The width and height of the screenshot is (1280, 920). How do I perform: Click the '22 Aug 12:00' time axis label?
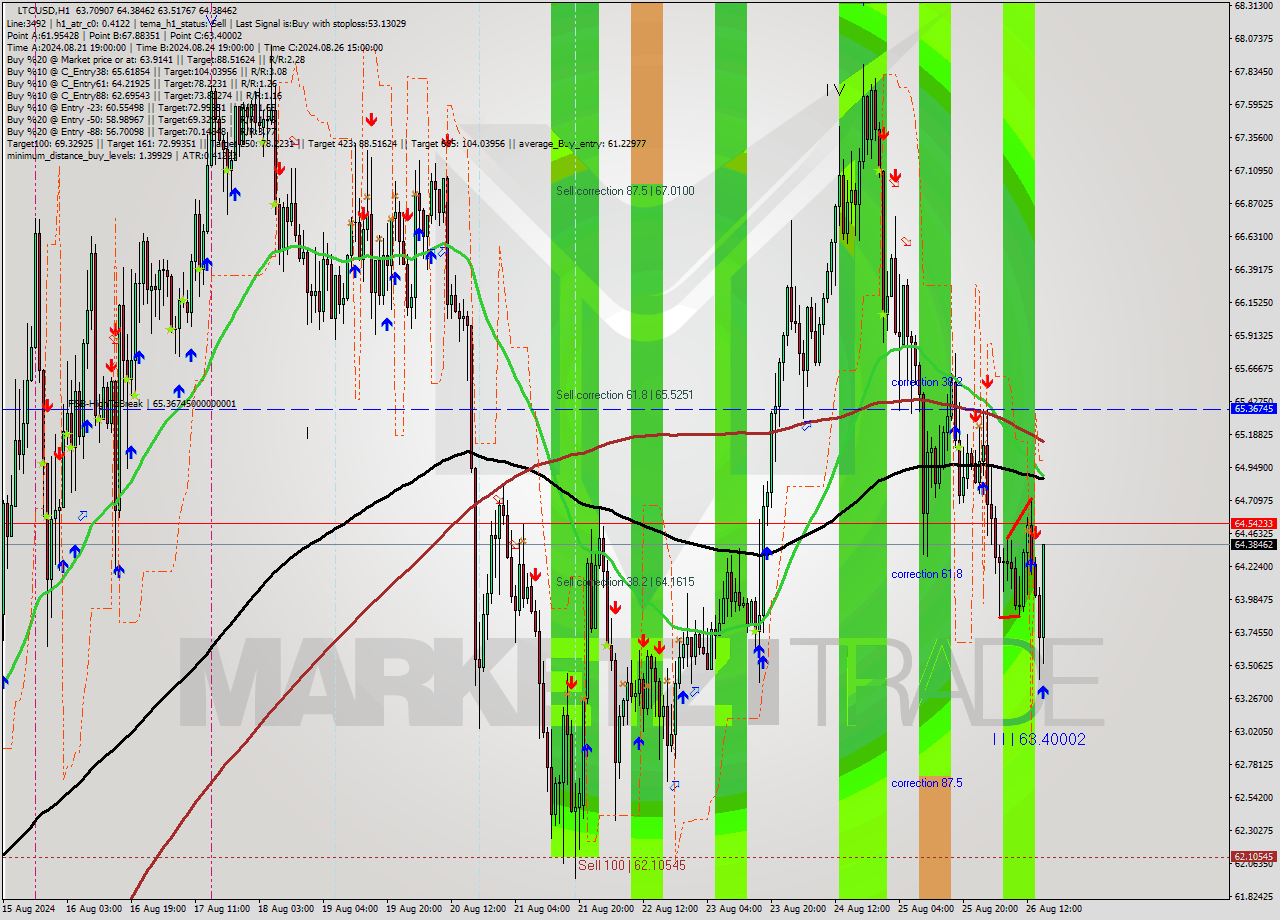tap(670, 909)
